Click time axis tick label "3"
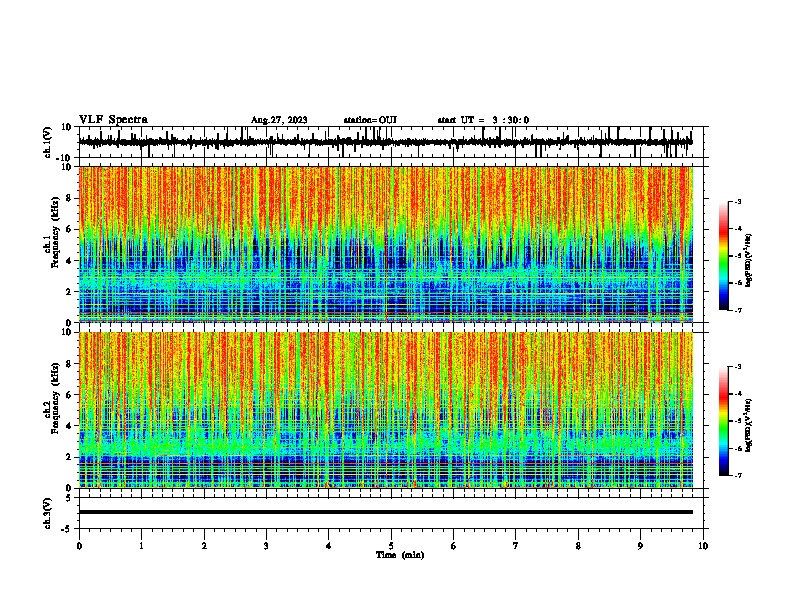Screen dimensions: 792x612 [x=266, y=546]
